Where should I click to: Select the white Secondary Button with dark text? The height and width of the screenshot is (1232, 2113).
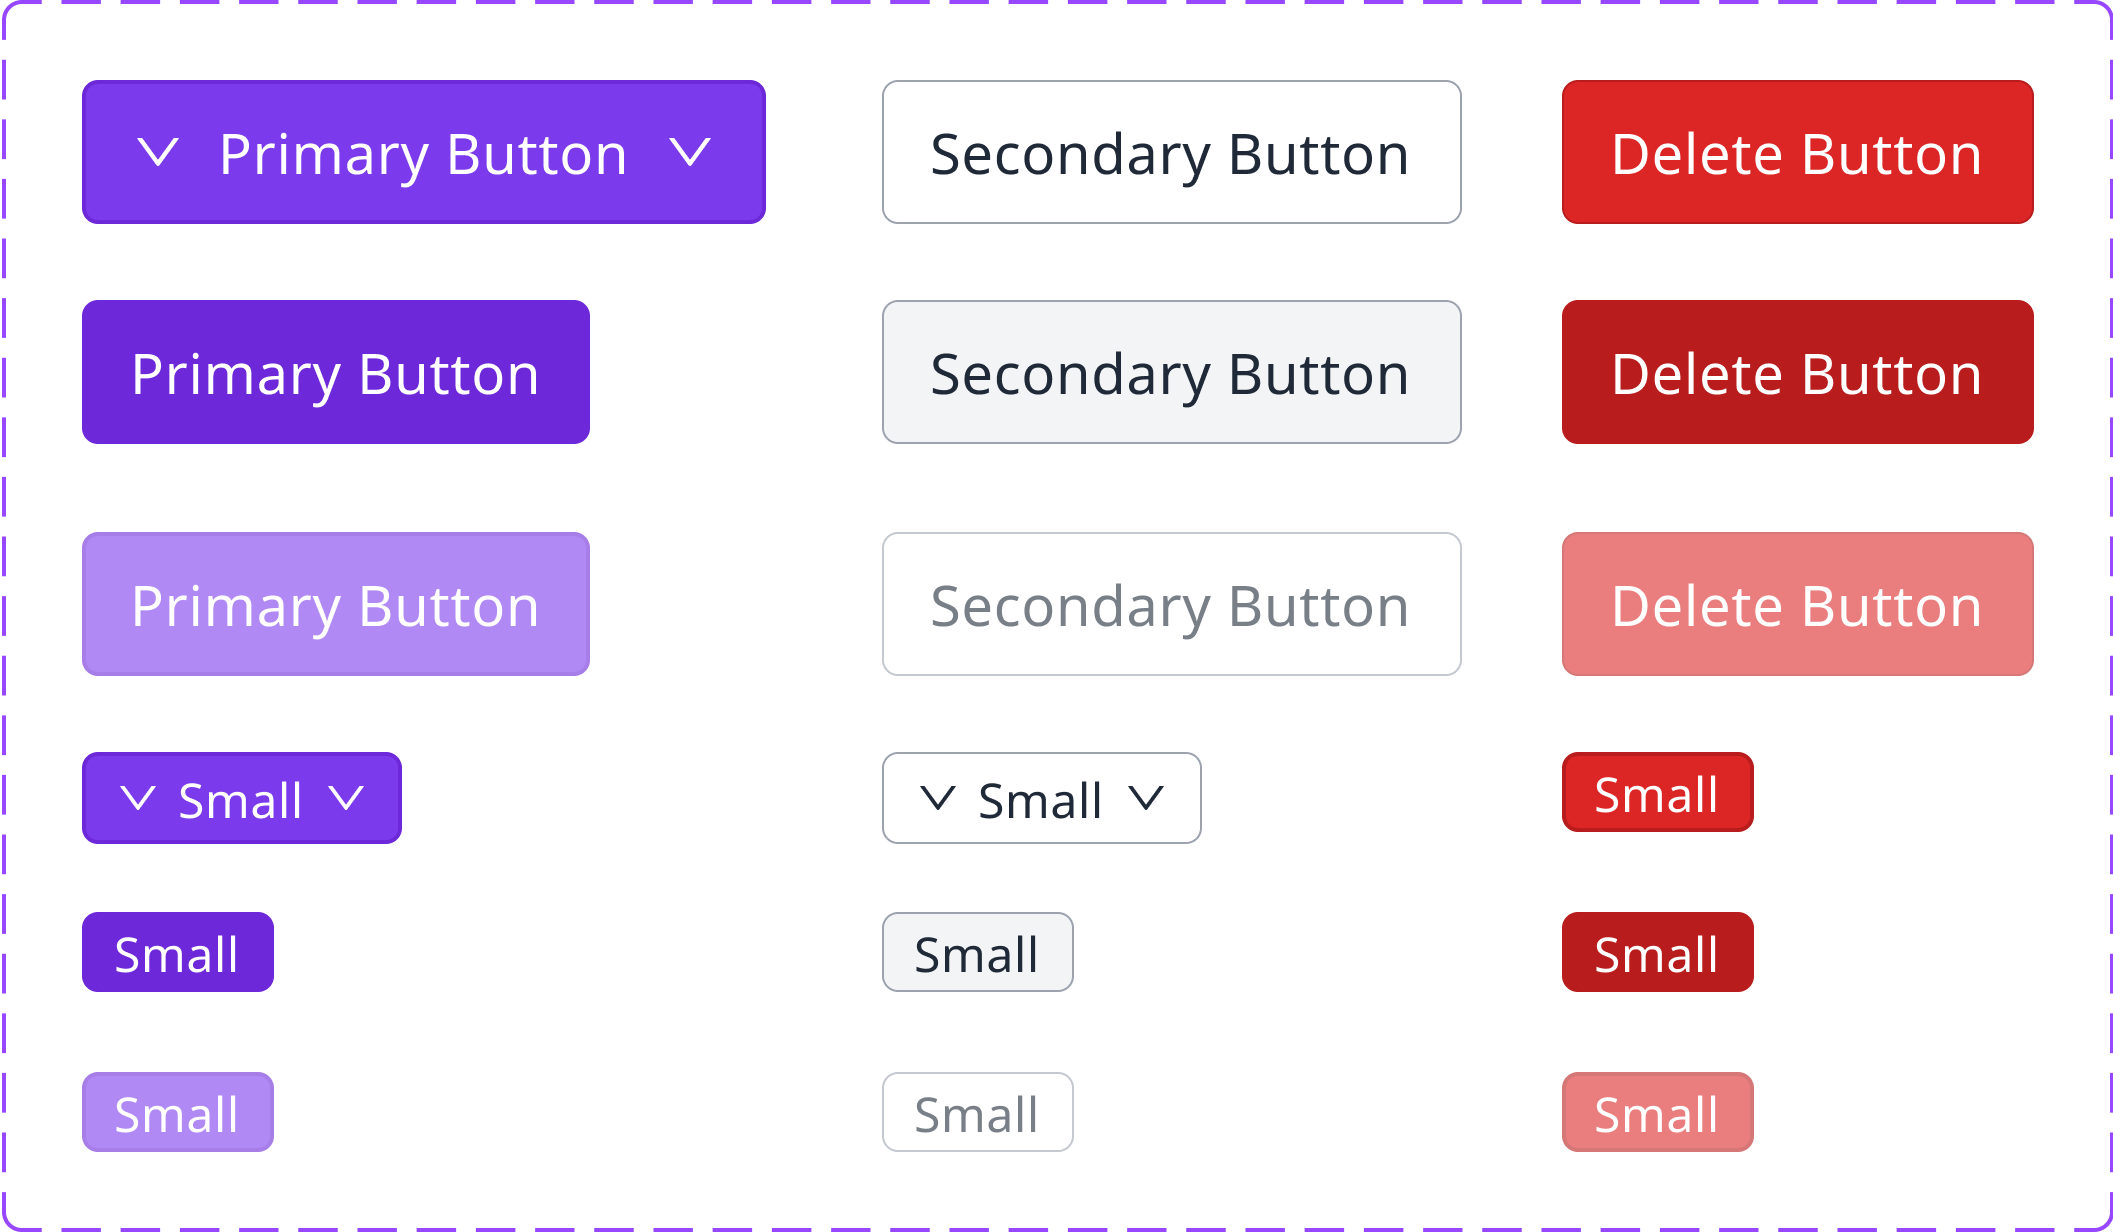click(1171, 152)
